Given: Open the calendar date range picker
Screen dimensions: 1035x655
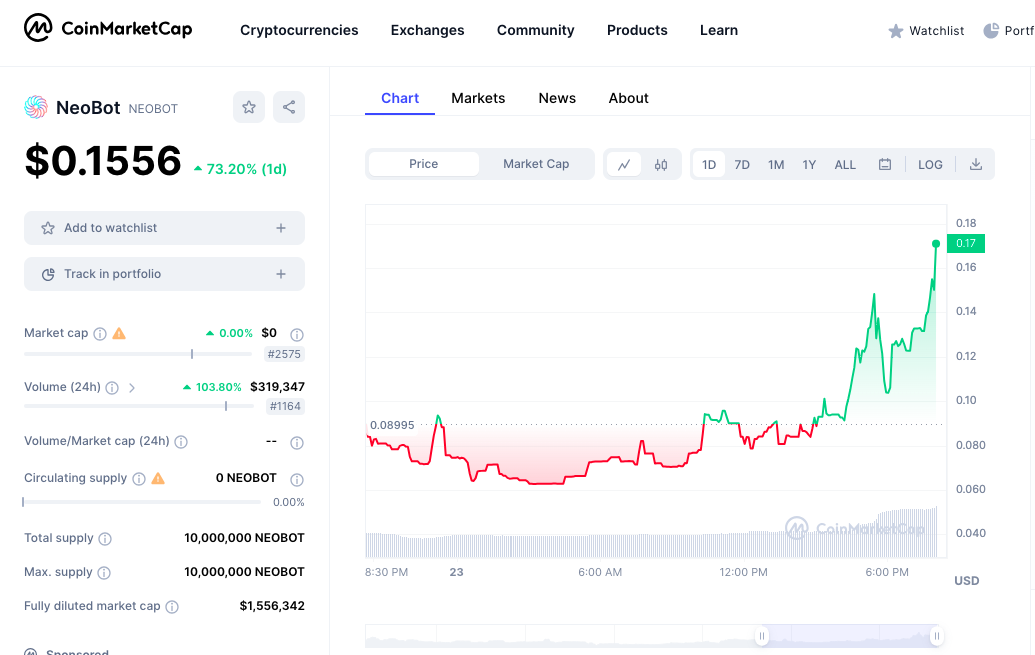Looking at the screenshot, I should tap(885, 164).
